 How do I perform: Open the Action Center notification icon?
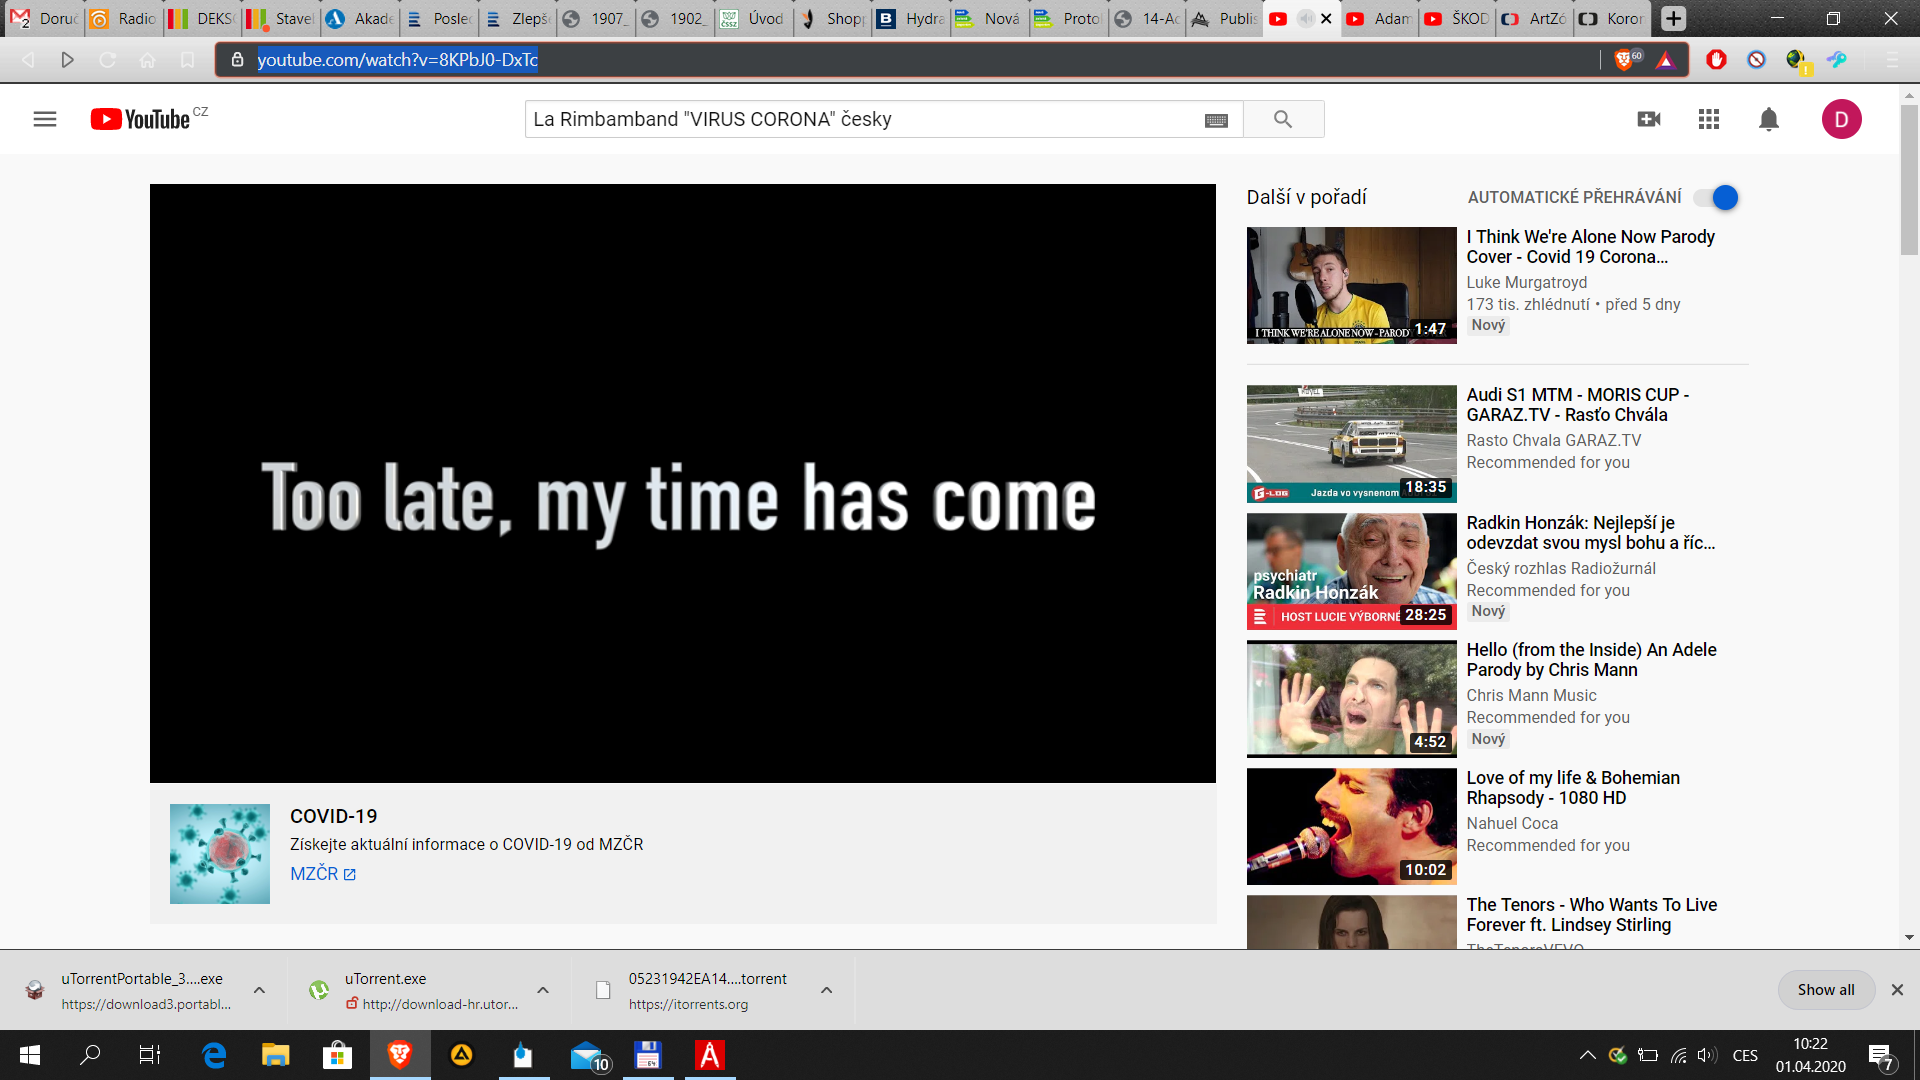point(1881,1055)
